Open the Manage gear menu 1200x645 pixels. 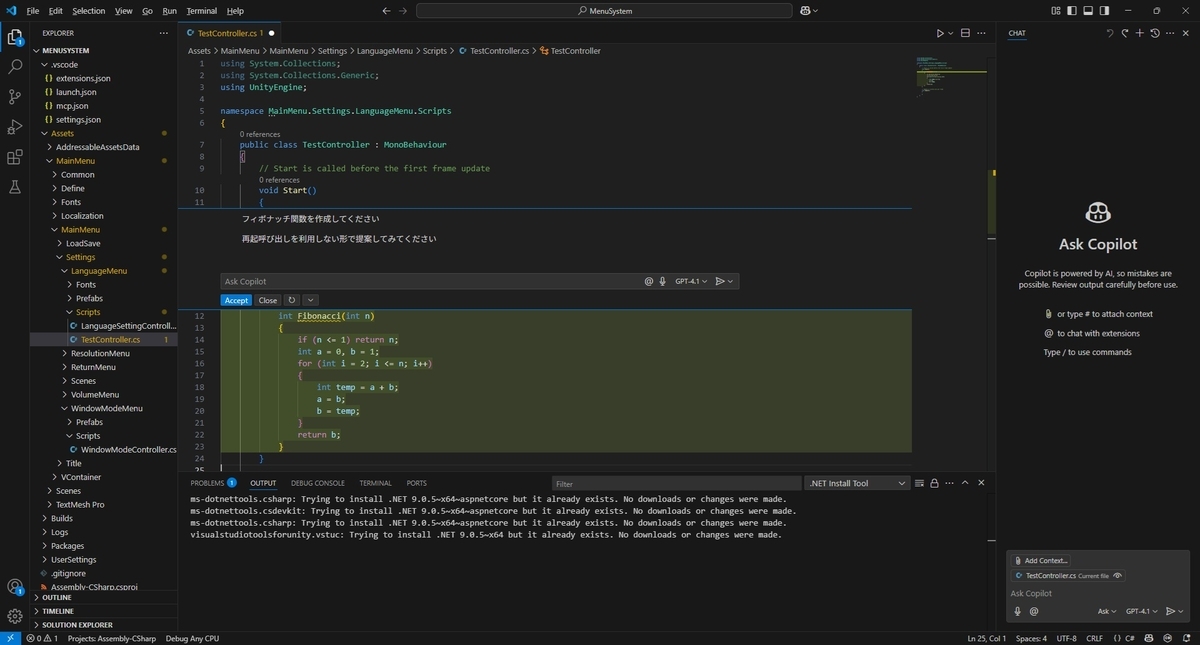click(x=15, y=616)
